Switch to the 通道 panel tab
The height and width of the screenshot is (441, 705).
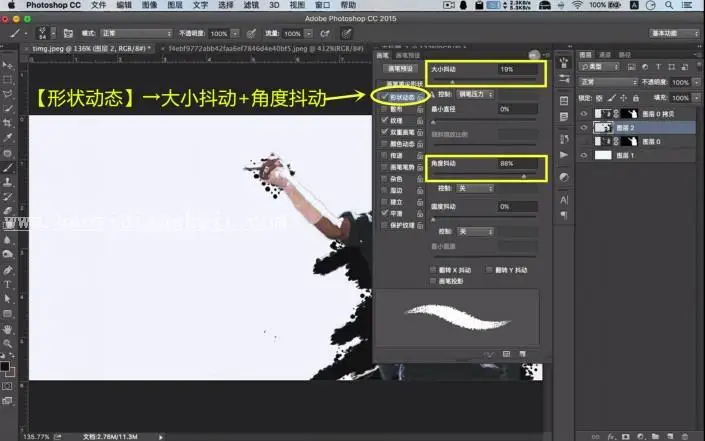(605, 55)
